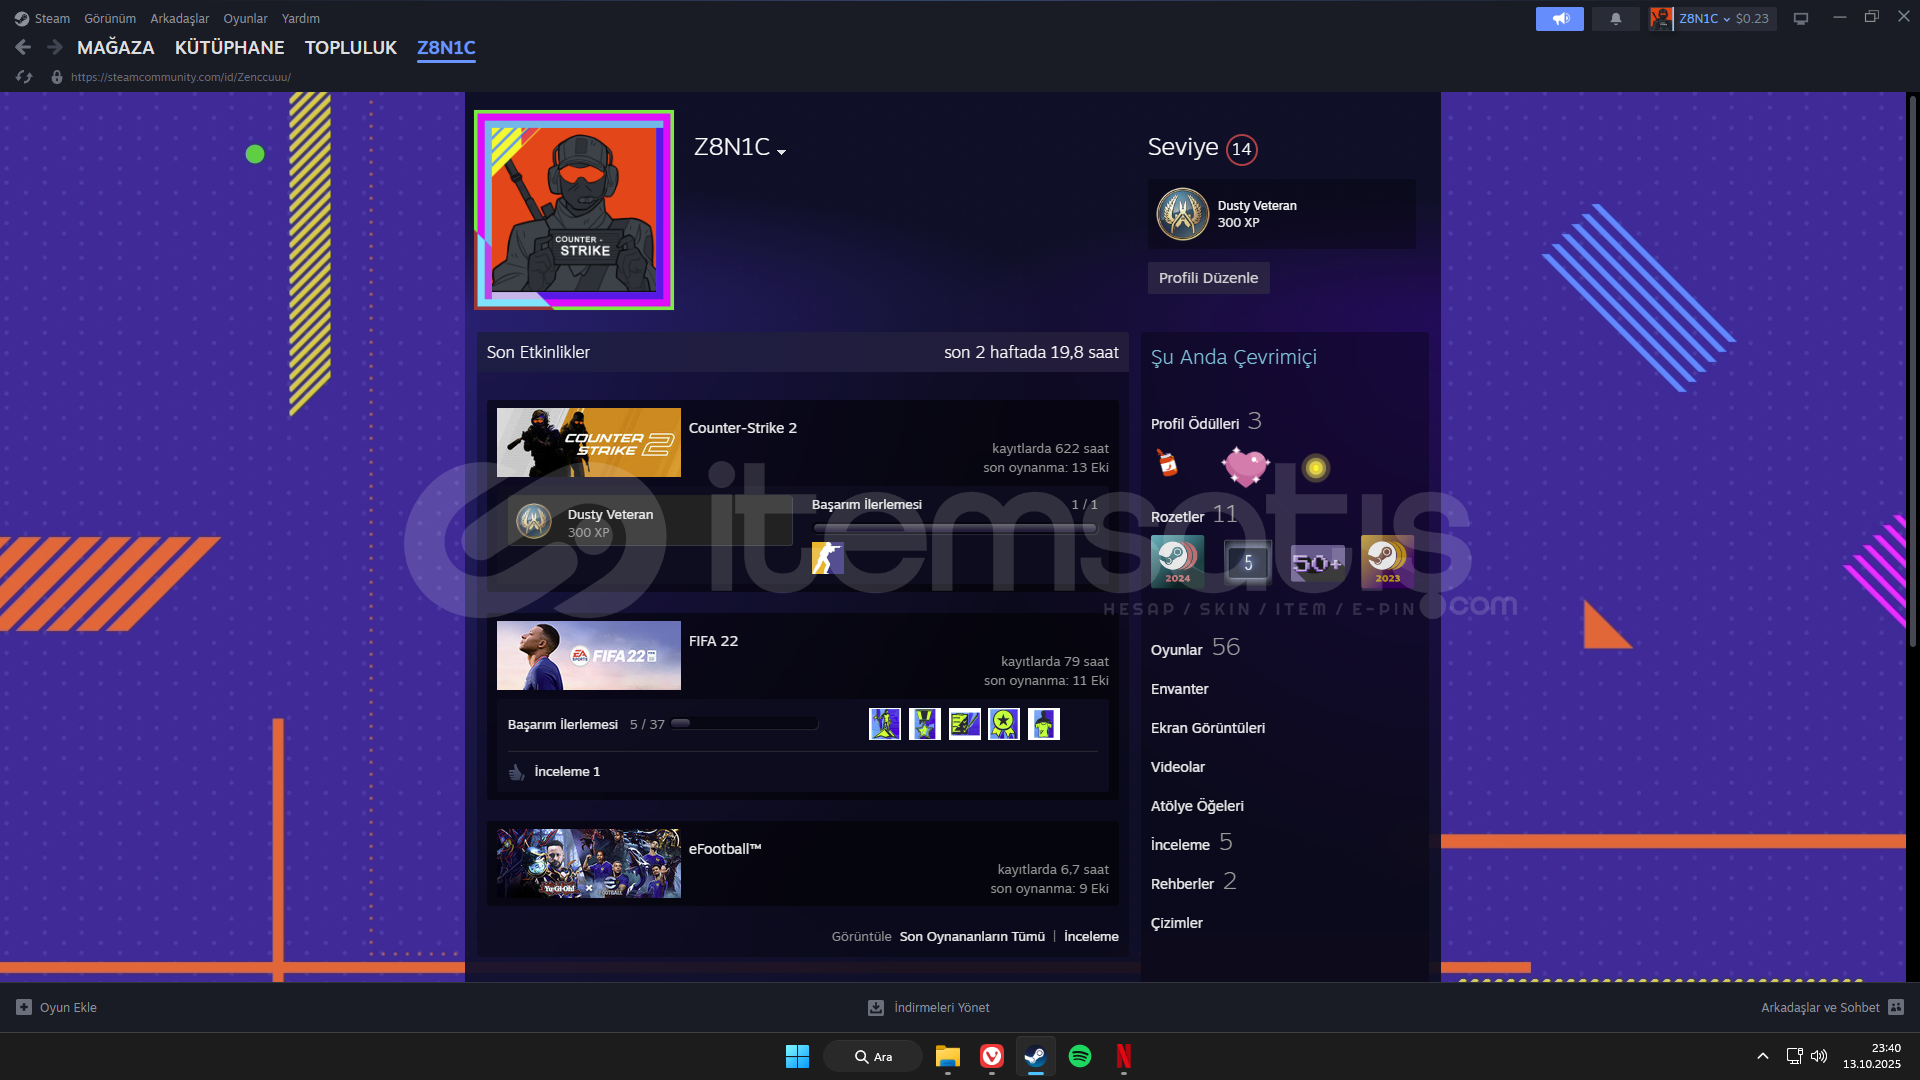Switch to the KÜTÜPHANE tab
1920x1080 pixels.
pyautogui.click(x=229, y=47)
